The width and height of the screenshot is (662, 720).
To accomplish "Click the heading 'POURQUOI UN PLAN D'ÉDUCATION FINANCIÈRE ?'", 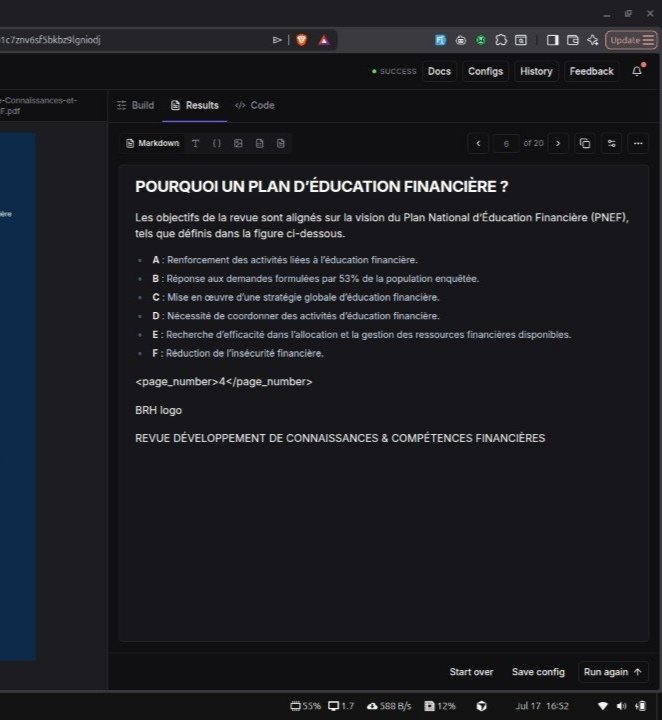I will tap(321, 186).
